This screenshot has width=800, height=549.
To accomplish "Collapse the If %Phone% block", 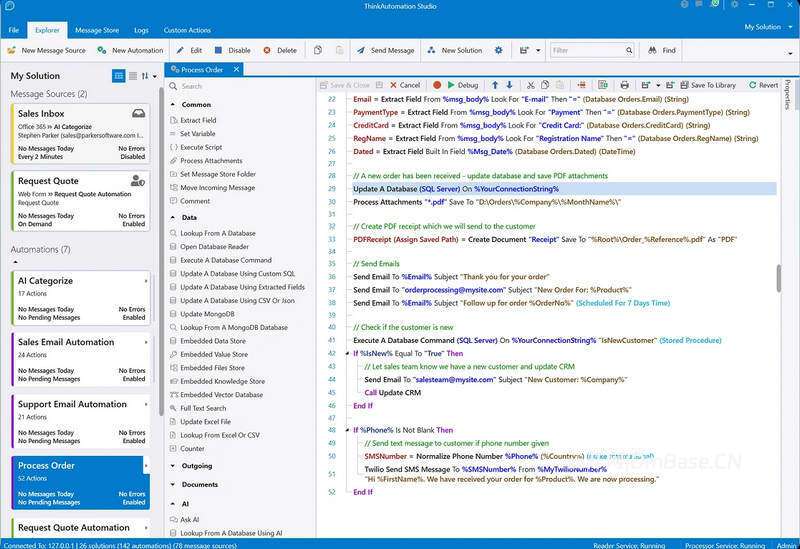I will pyautogui.click(x=347, y=430).
